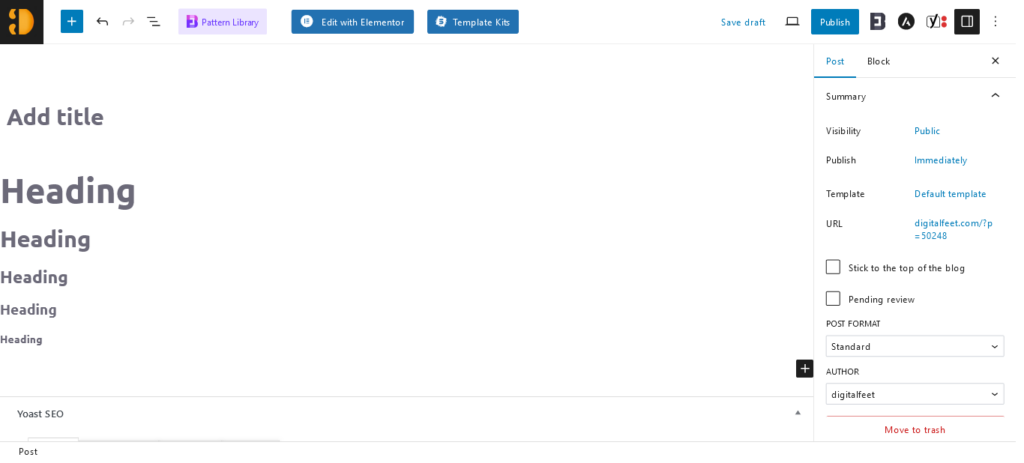Check Stick to the top of the blog
Viewport: 1024px width, 463px height.
(x=833, y=267)
